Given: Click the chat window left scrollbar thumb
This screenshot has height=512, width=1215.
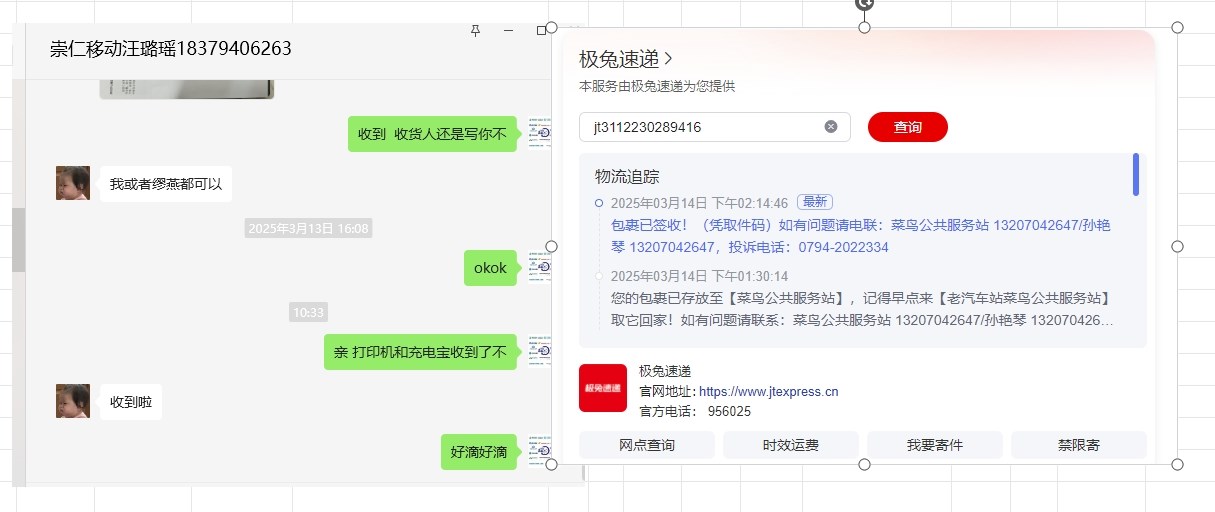Looking at the screenshot, I should click(x=18, y=240).
